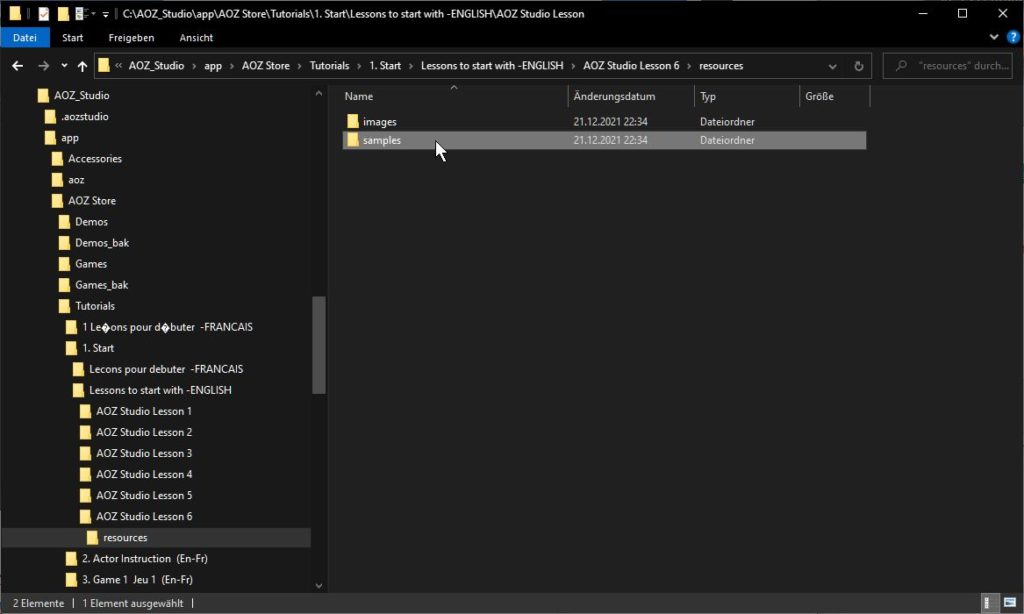Refresh the current folder view
1024x614 pixels.
pos(858,66)
